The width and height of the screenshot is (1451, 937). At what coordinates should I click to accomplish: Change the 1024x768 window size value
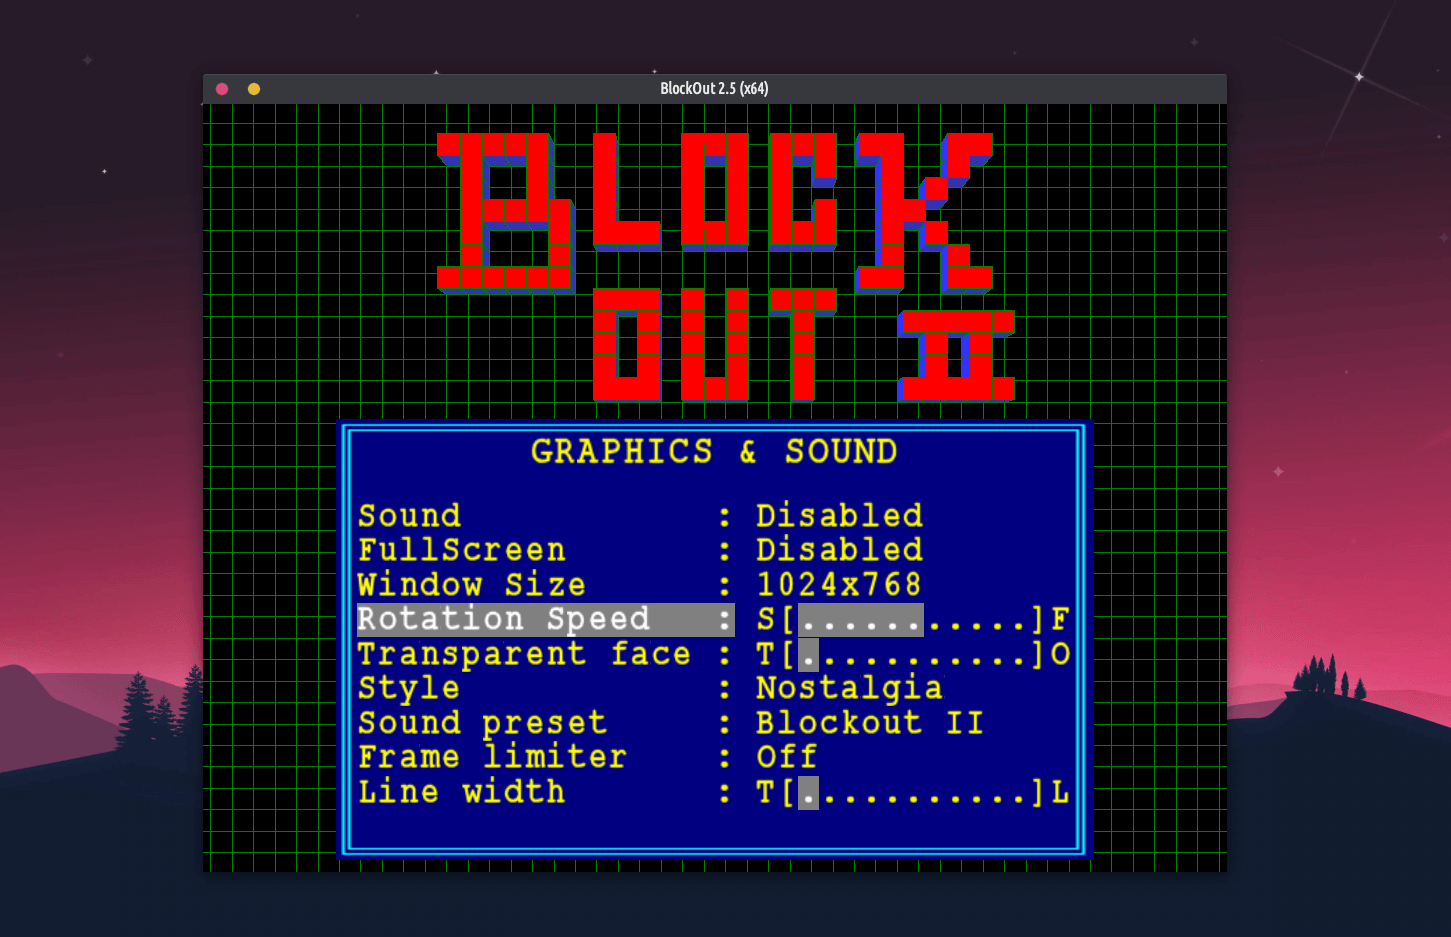click(838, 584)
